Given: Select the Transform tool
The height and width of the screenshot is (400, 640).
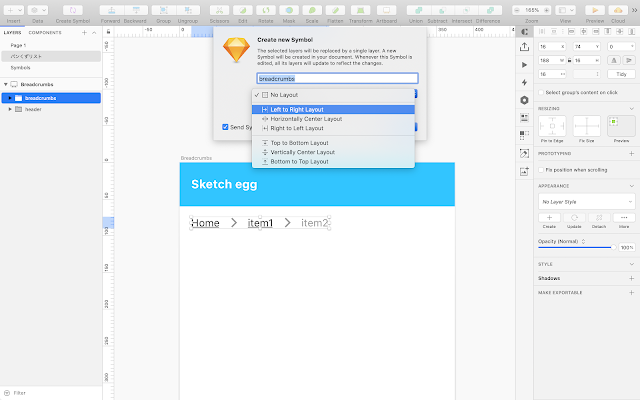Looking at the screenshot, I should [361, 10].
